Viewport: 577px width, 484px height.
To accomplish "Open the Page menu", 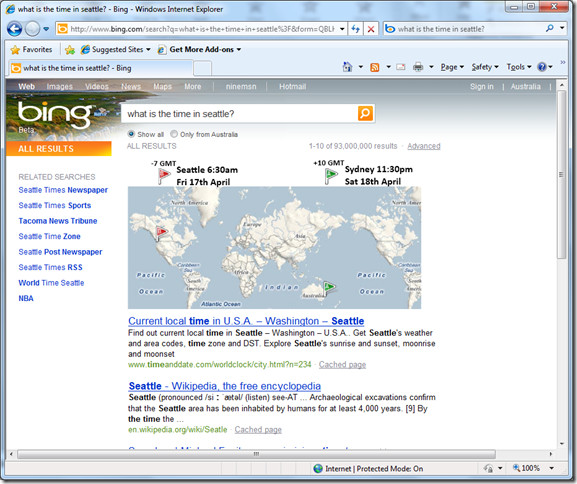I will pyautogui.click(x=452, y=67).
